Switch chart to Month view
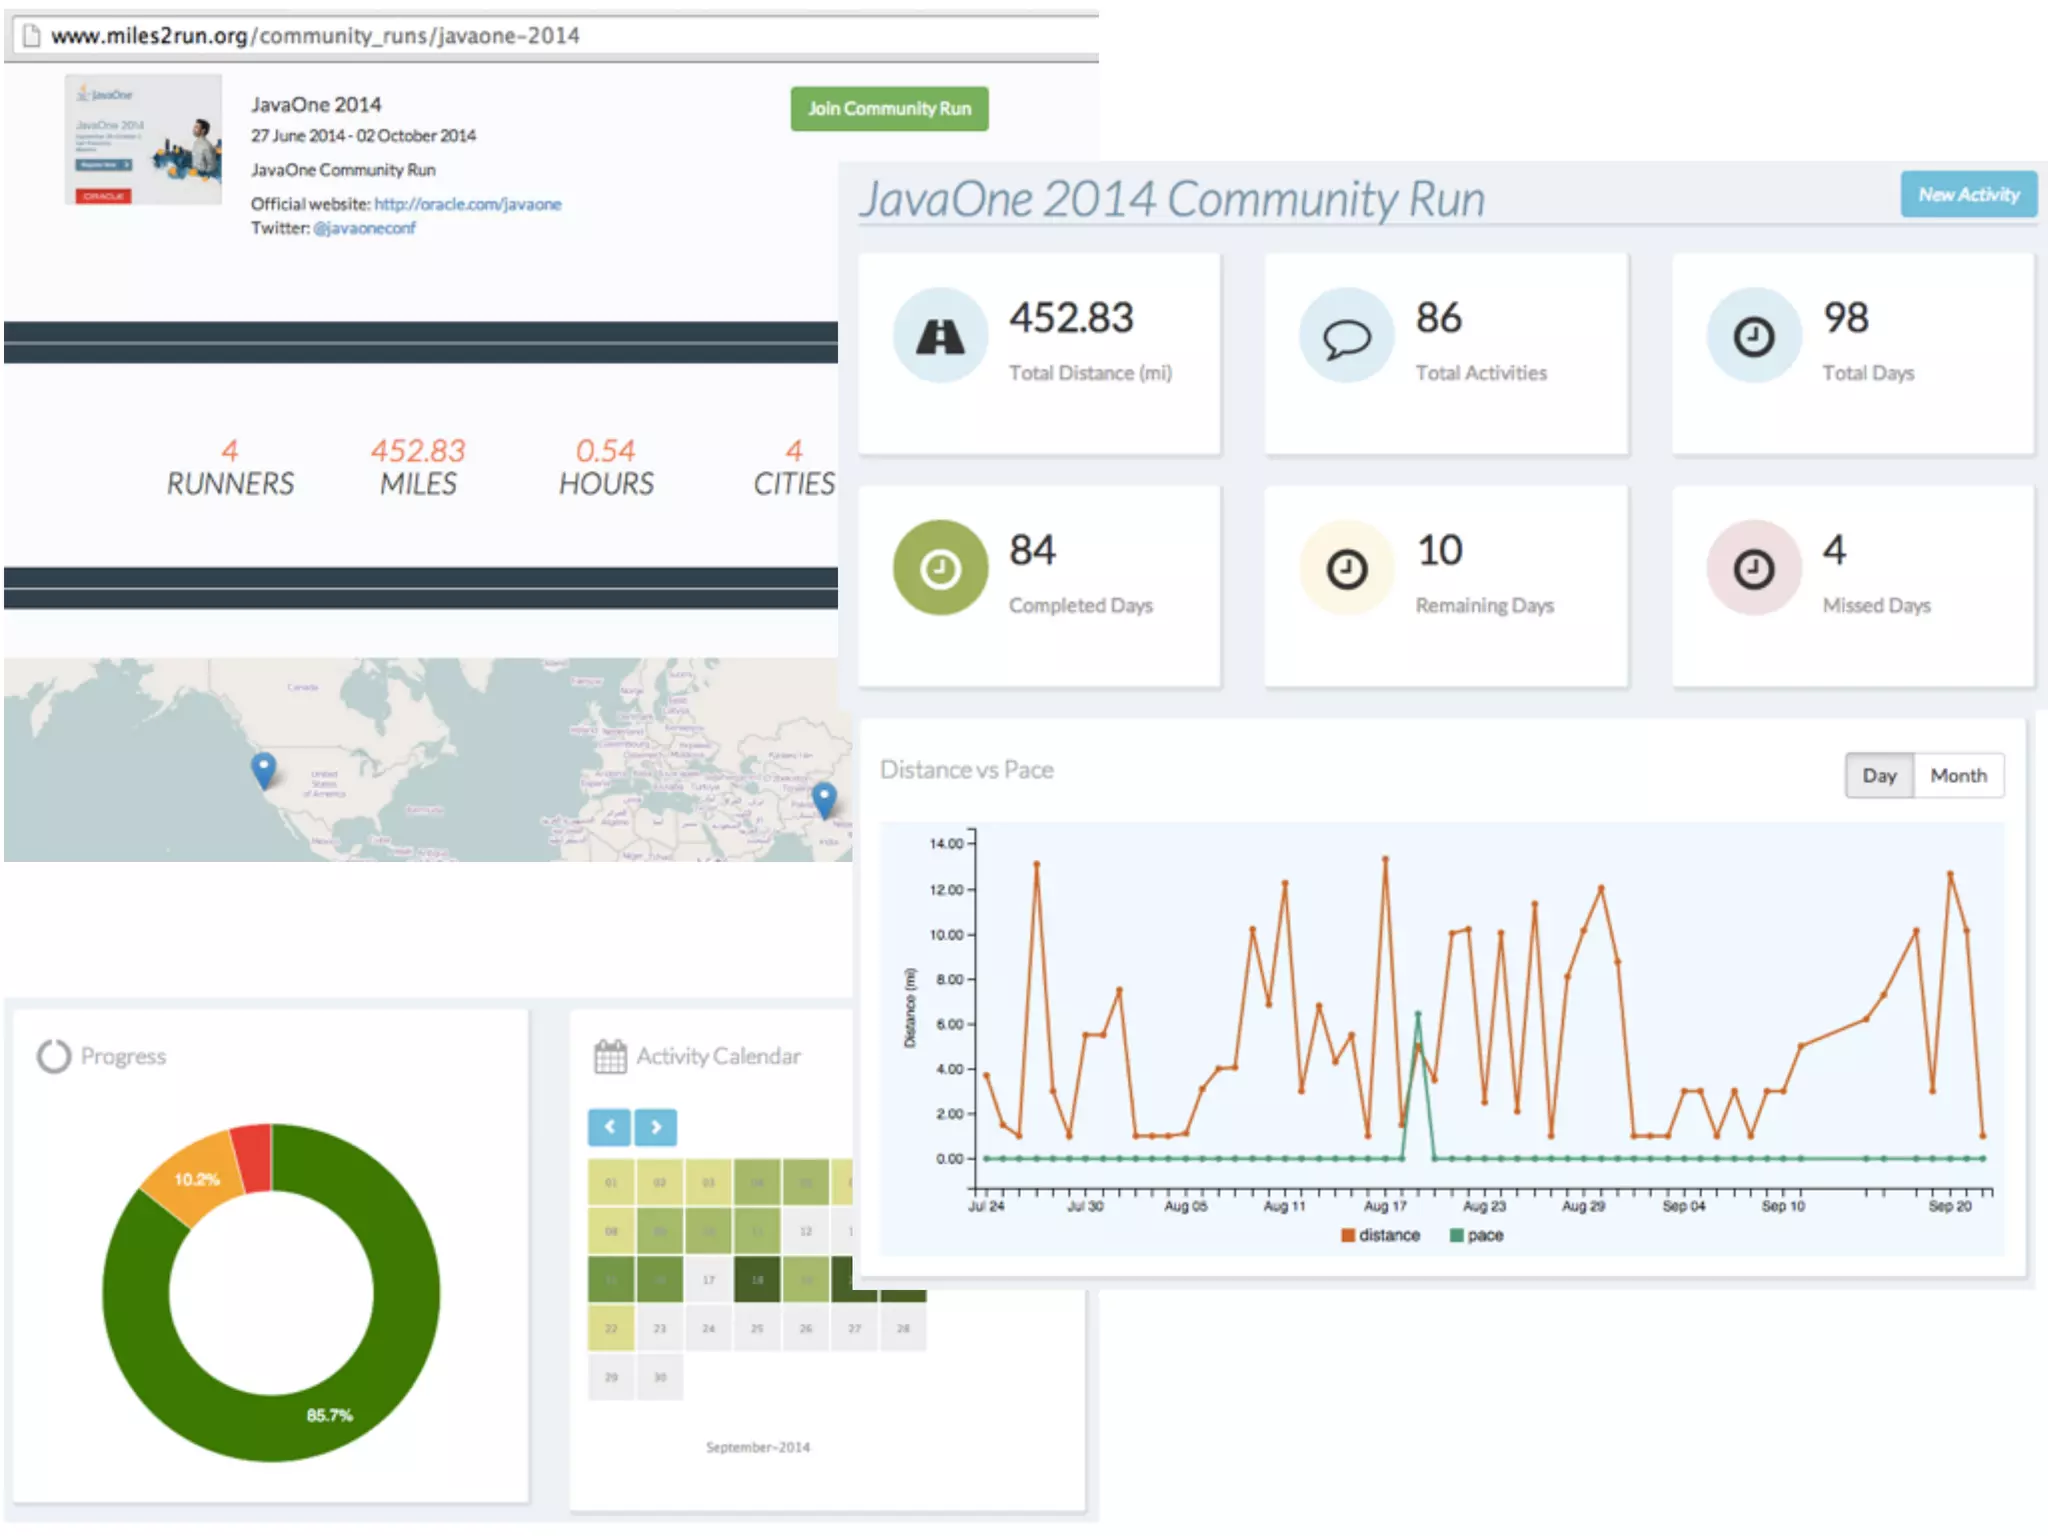 [x=1958, y=775]
